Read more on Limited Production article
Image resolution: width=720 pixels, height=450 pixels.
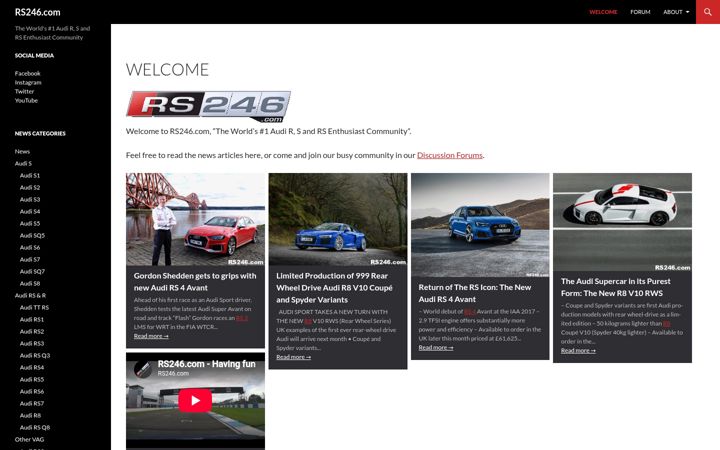coord(293,357)
